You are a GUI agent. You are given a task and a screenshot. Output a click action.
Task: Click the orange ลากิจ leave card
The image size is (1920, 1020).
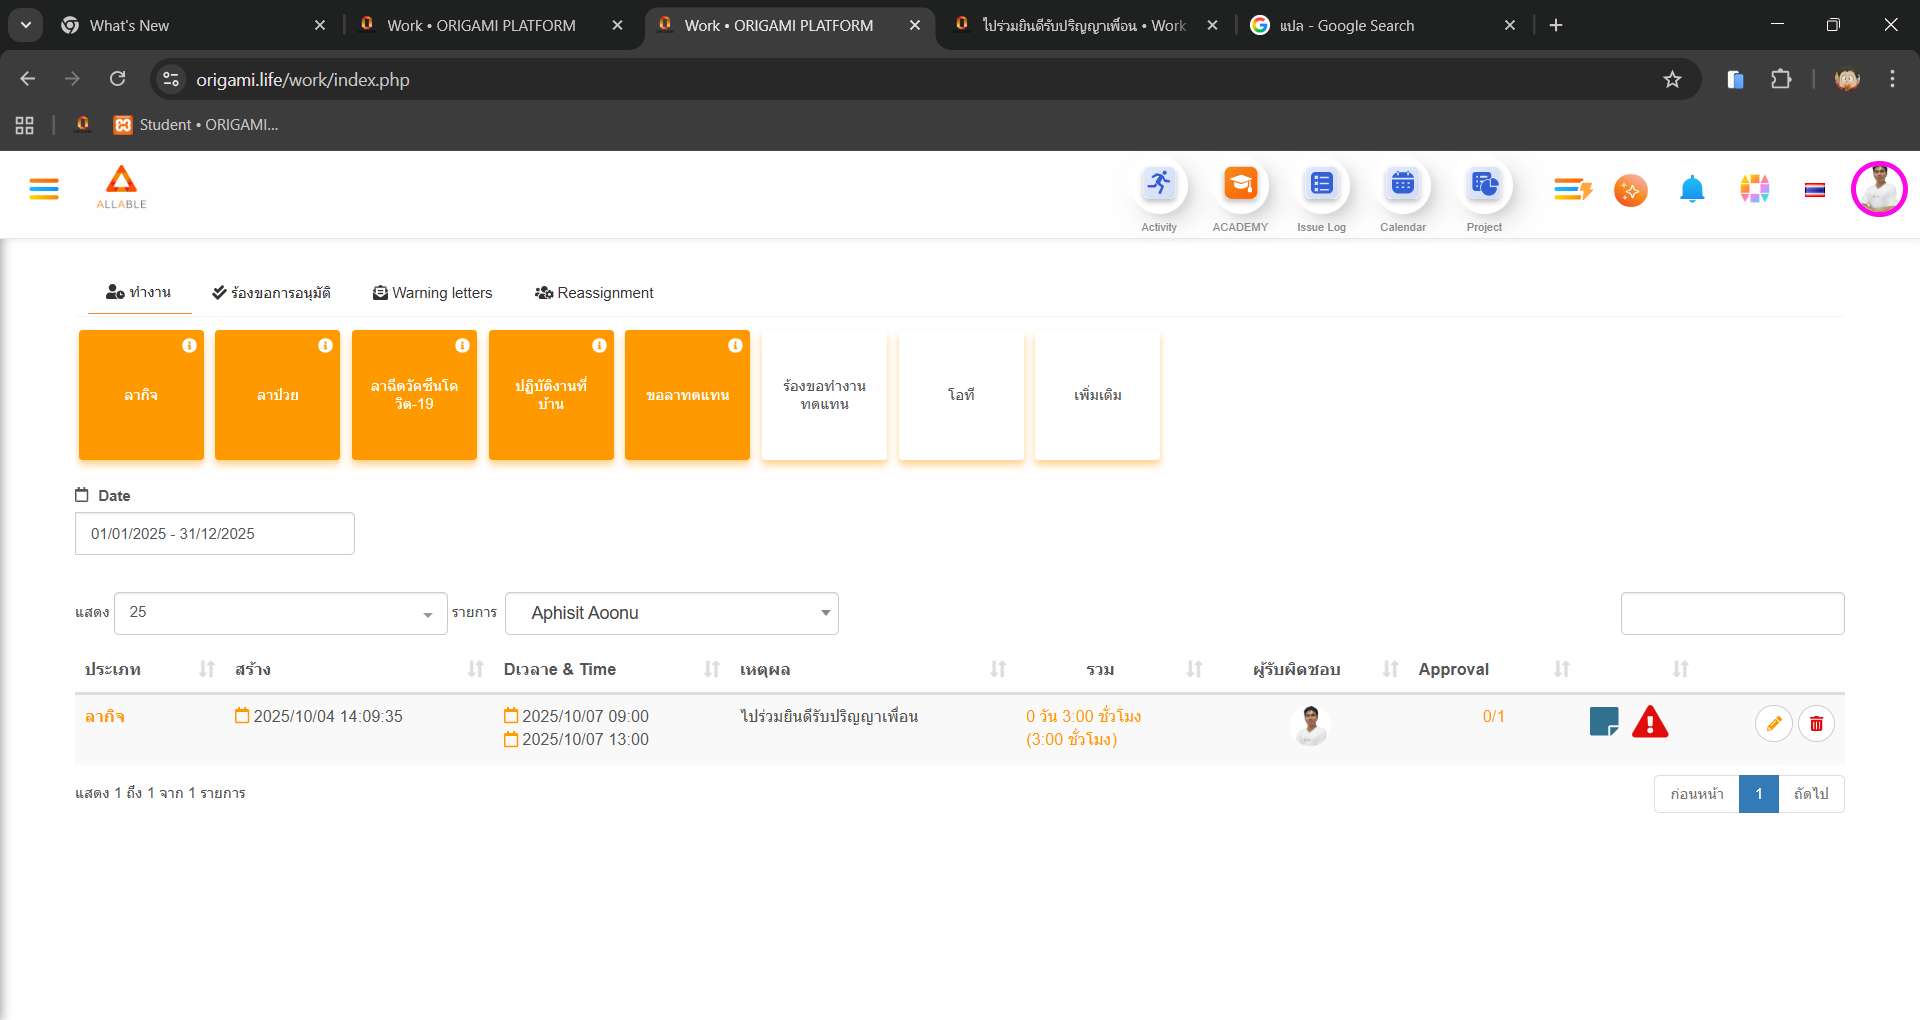pyautogui.click(x=141, y=396)
